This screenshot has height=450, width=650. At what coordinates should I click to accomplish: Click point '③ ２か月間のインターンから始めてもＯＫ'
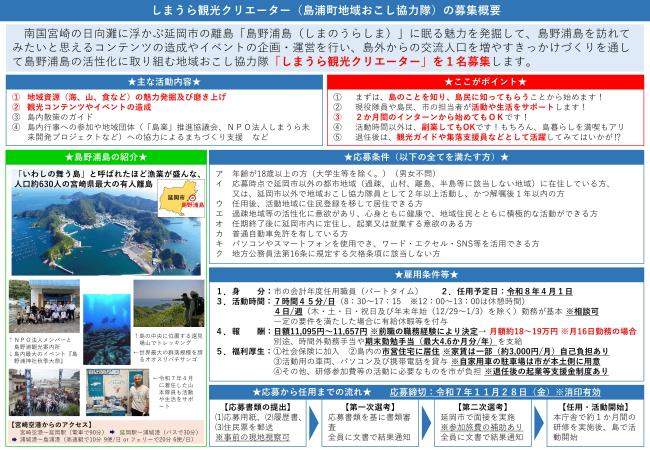click(430, 117)
